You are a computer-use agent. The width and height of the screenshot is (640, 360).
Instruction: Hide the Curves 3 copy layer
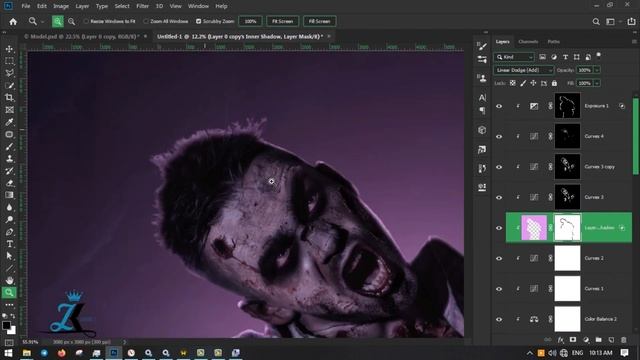(499, 167)
